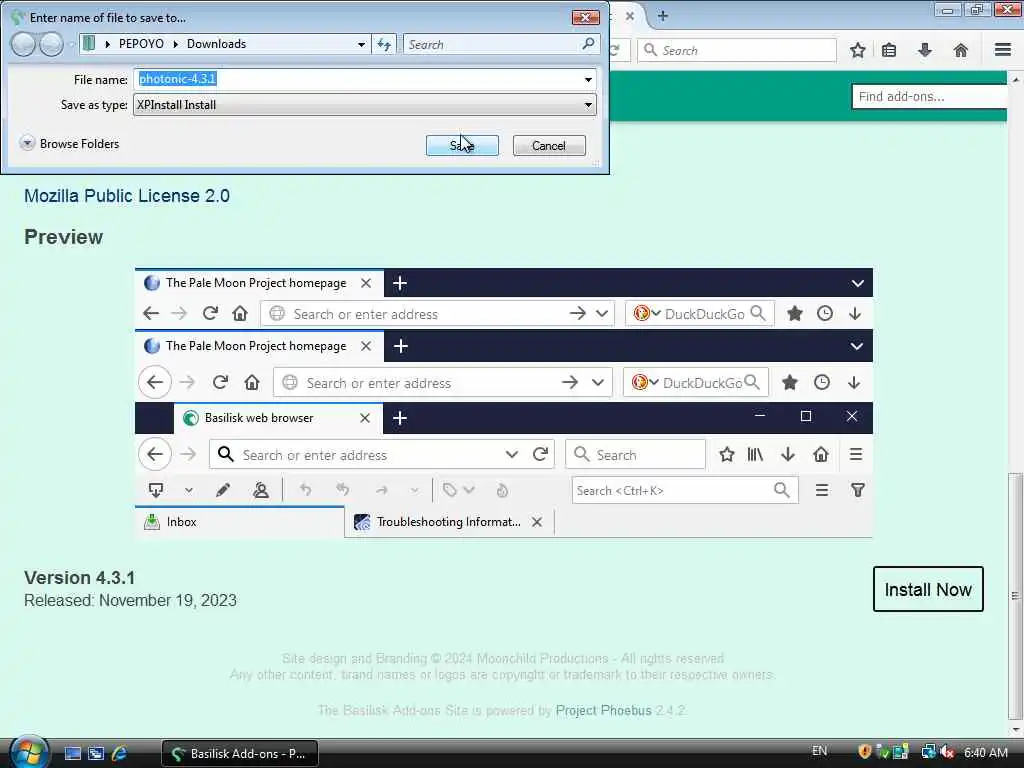The image size is (1024, 768).
Task: Click the Released: November 19, 2023 text
Action: click(x=130, y=600)
